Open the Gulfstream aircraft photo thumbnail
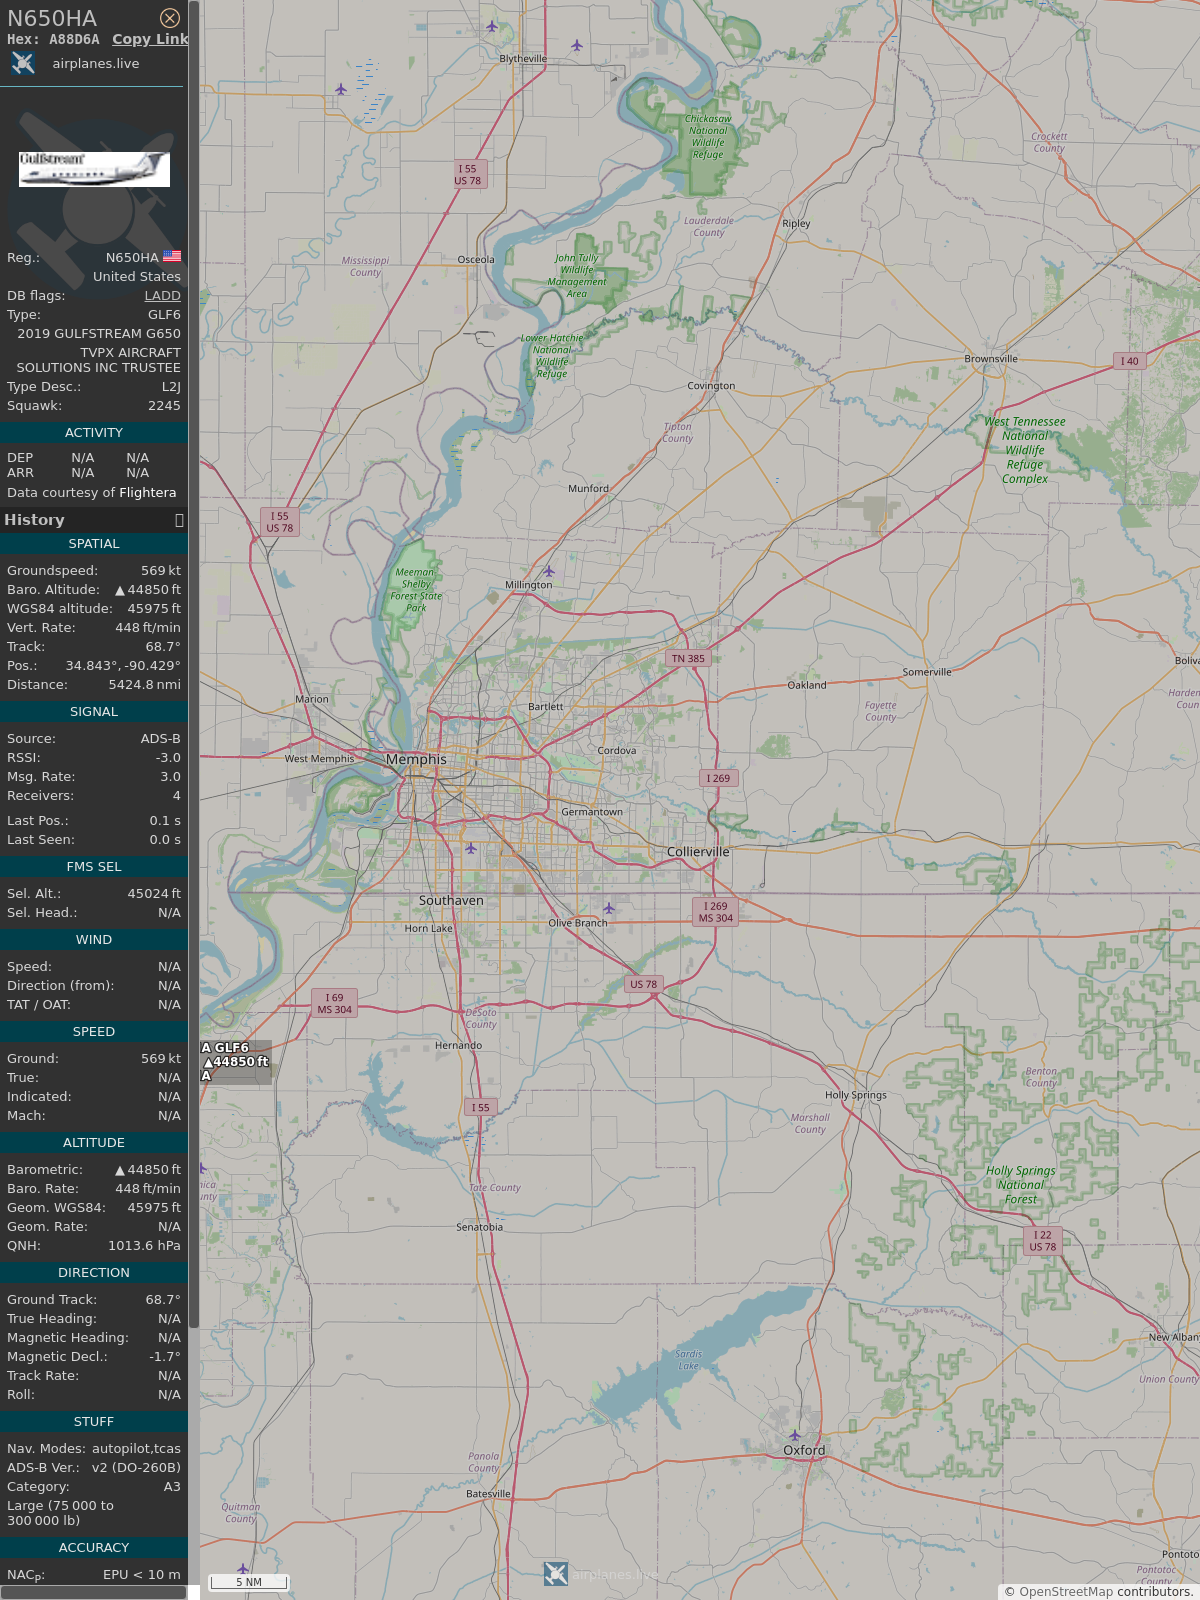The height and width of the screenshot is (1600, 1200). click(x=94, y=169)
